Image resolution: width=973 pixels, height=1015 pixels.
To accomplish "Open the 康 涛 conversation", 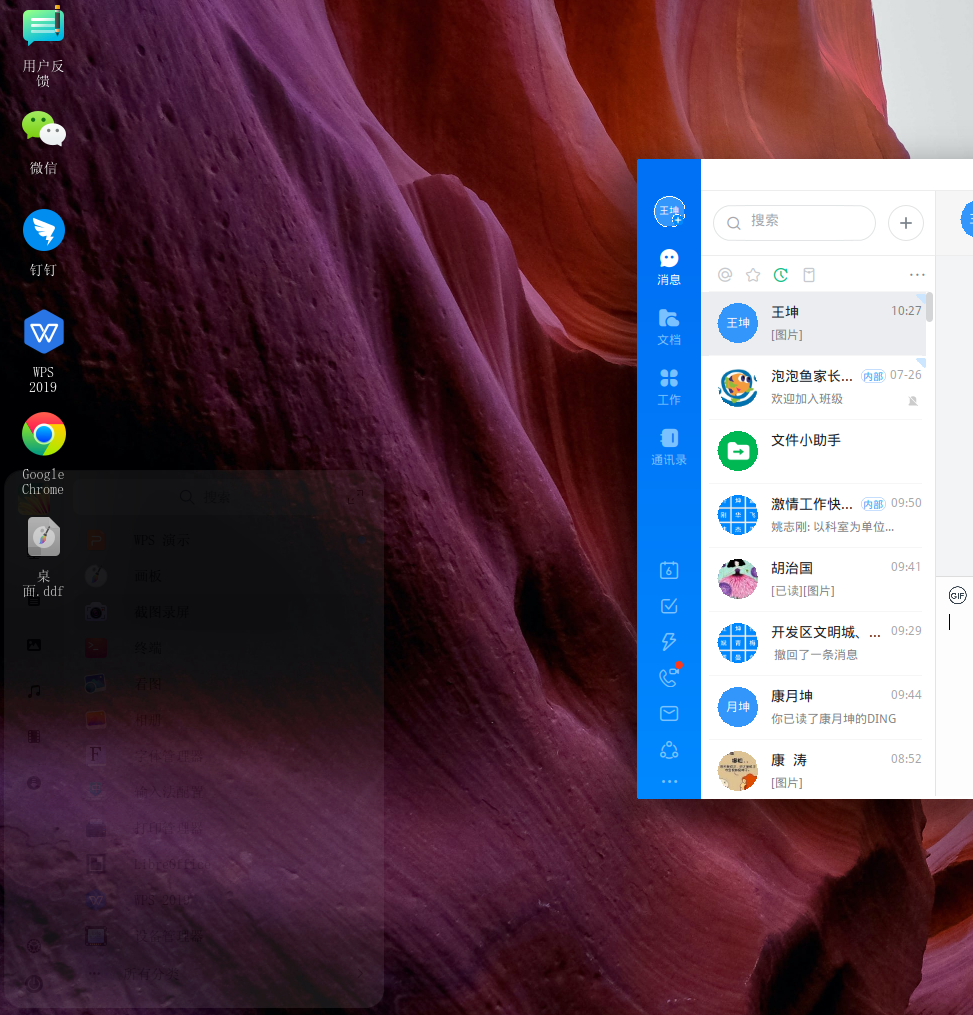I will (814, 769).
